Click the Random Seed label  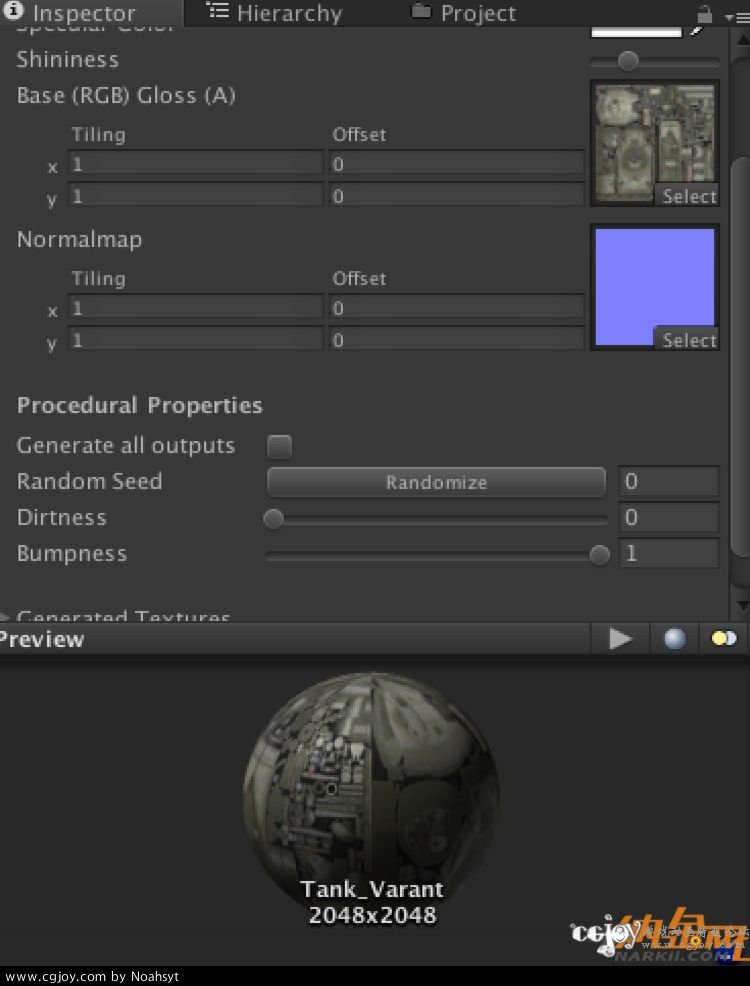[89, 482]
